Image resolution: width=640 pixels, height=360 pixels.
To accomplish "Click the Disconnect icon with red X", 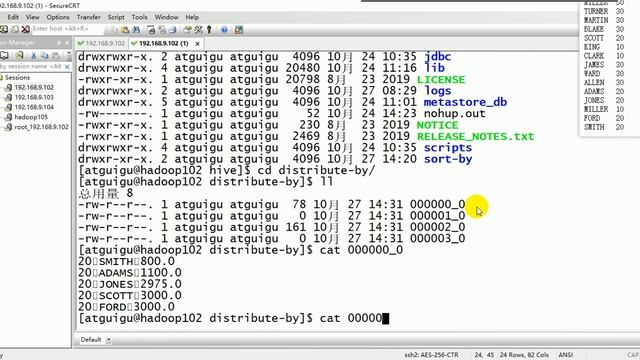I will click(26, 29).
